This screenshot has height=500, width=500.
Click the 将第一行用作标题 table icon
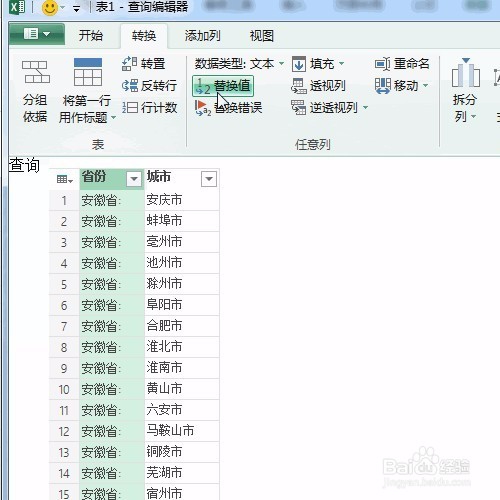coord(88,72)
